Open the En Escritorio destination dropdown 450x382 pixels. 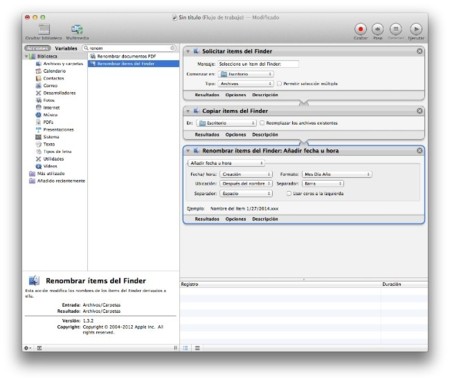point(226,123)
